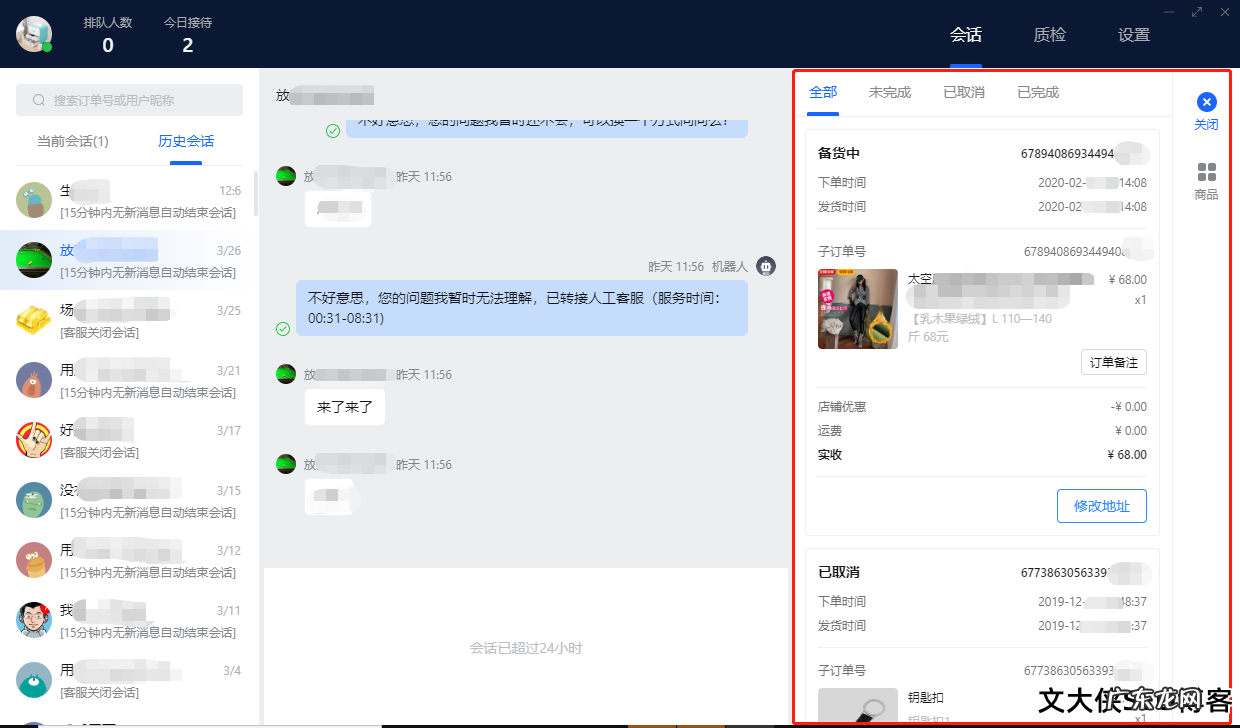Viewport: 1240px width, 728px height.
Task: Switch to the 未完成 order filter tab
Action: tap(889, 91)
